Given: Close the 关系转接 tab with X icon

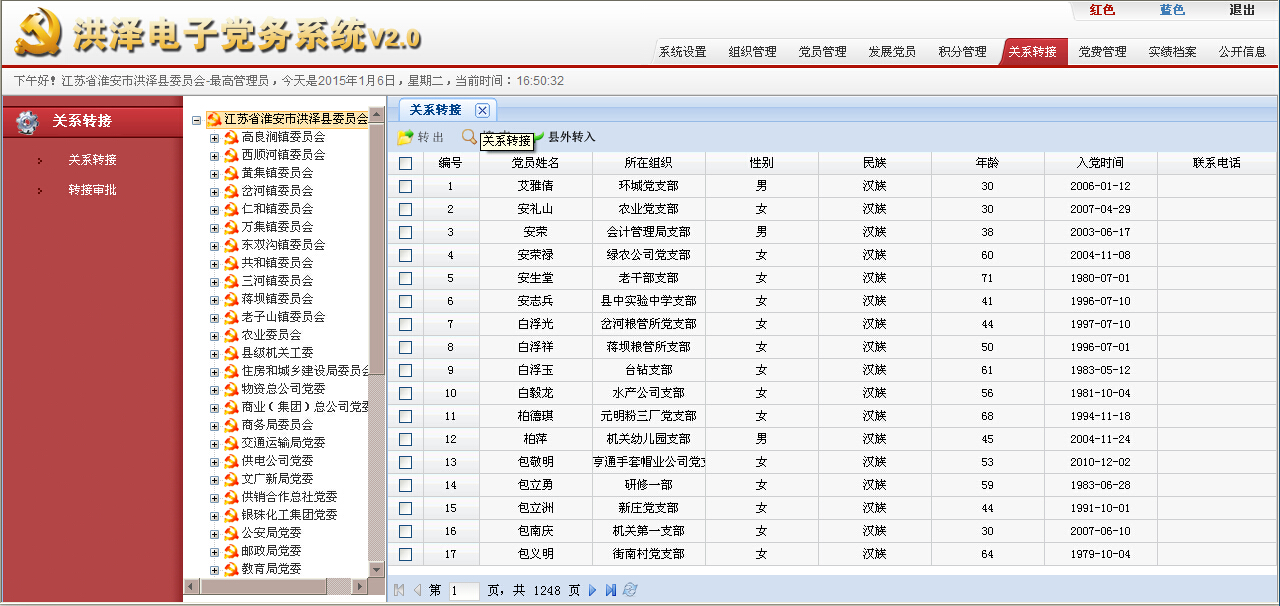Looking at the screenshot, I should tap(482, 110).
